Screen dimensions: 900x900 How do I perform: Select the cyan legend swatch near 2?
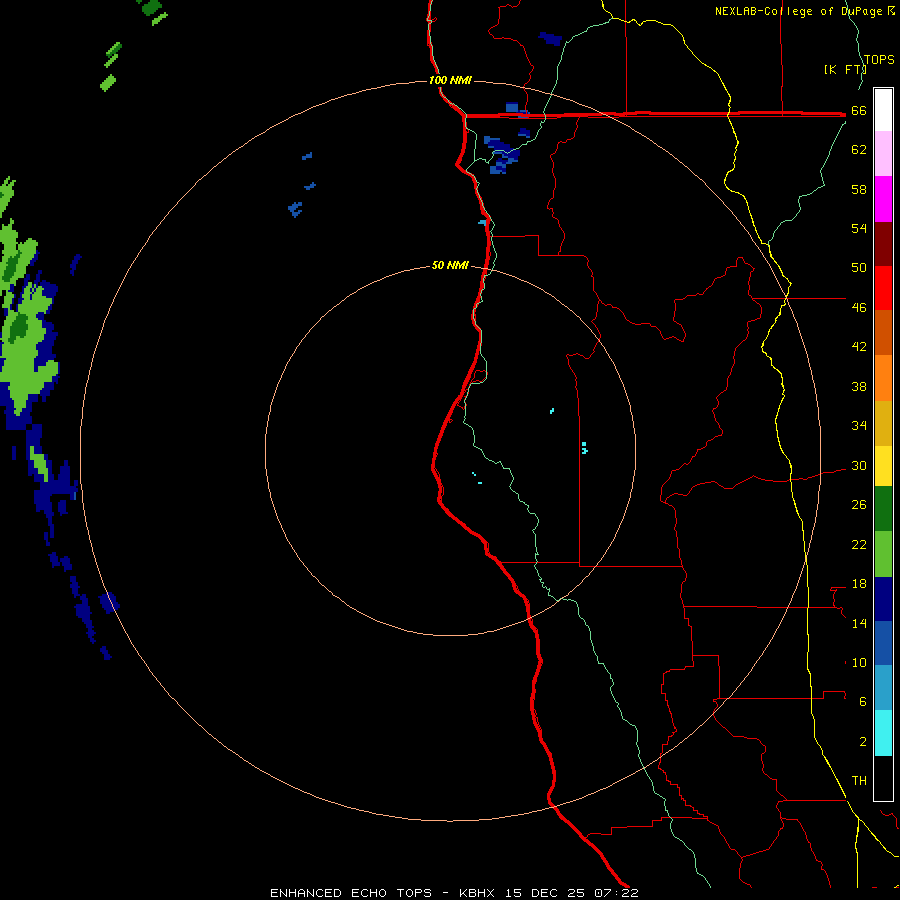883,733
